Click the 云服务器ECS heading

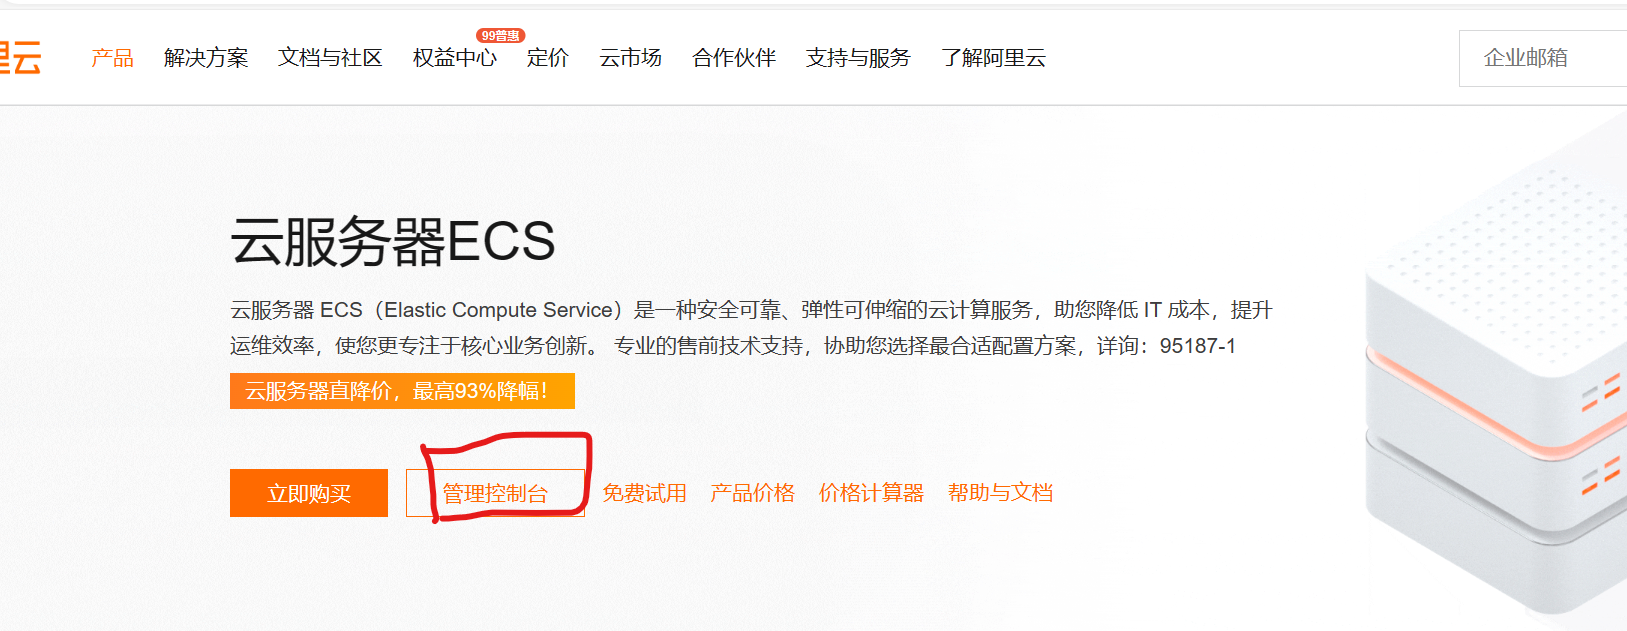point(393,241)
